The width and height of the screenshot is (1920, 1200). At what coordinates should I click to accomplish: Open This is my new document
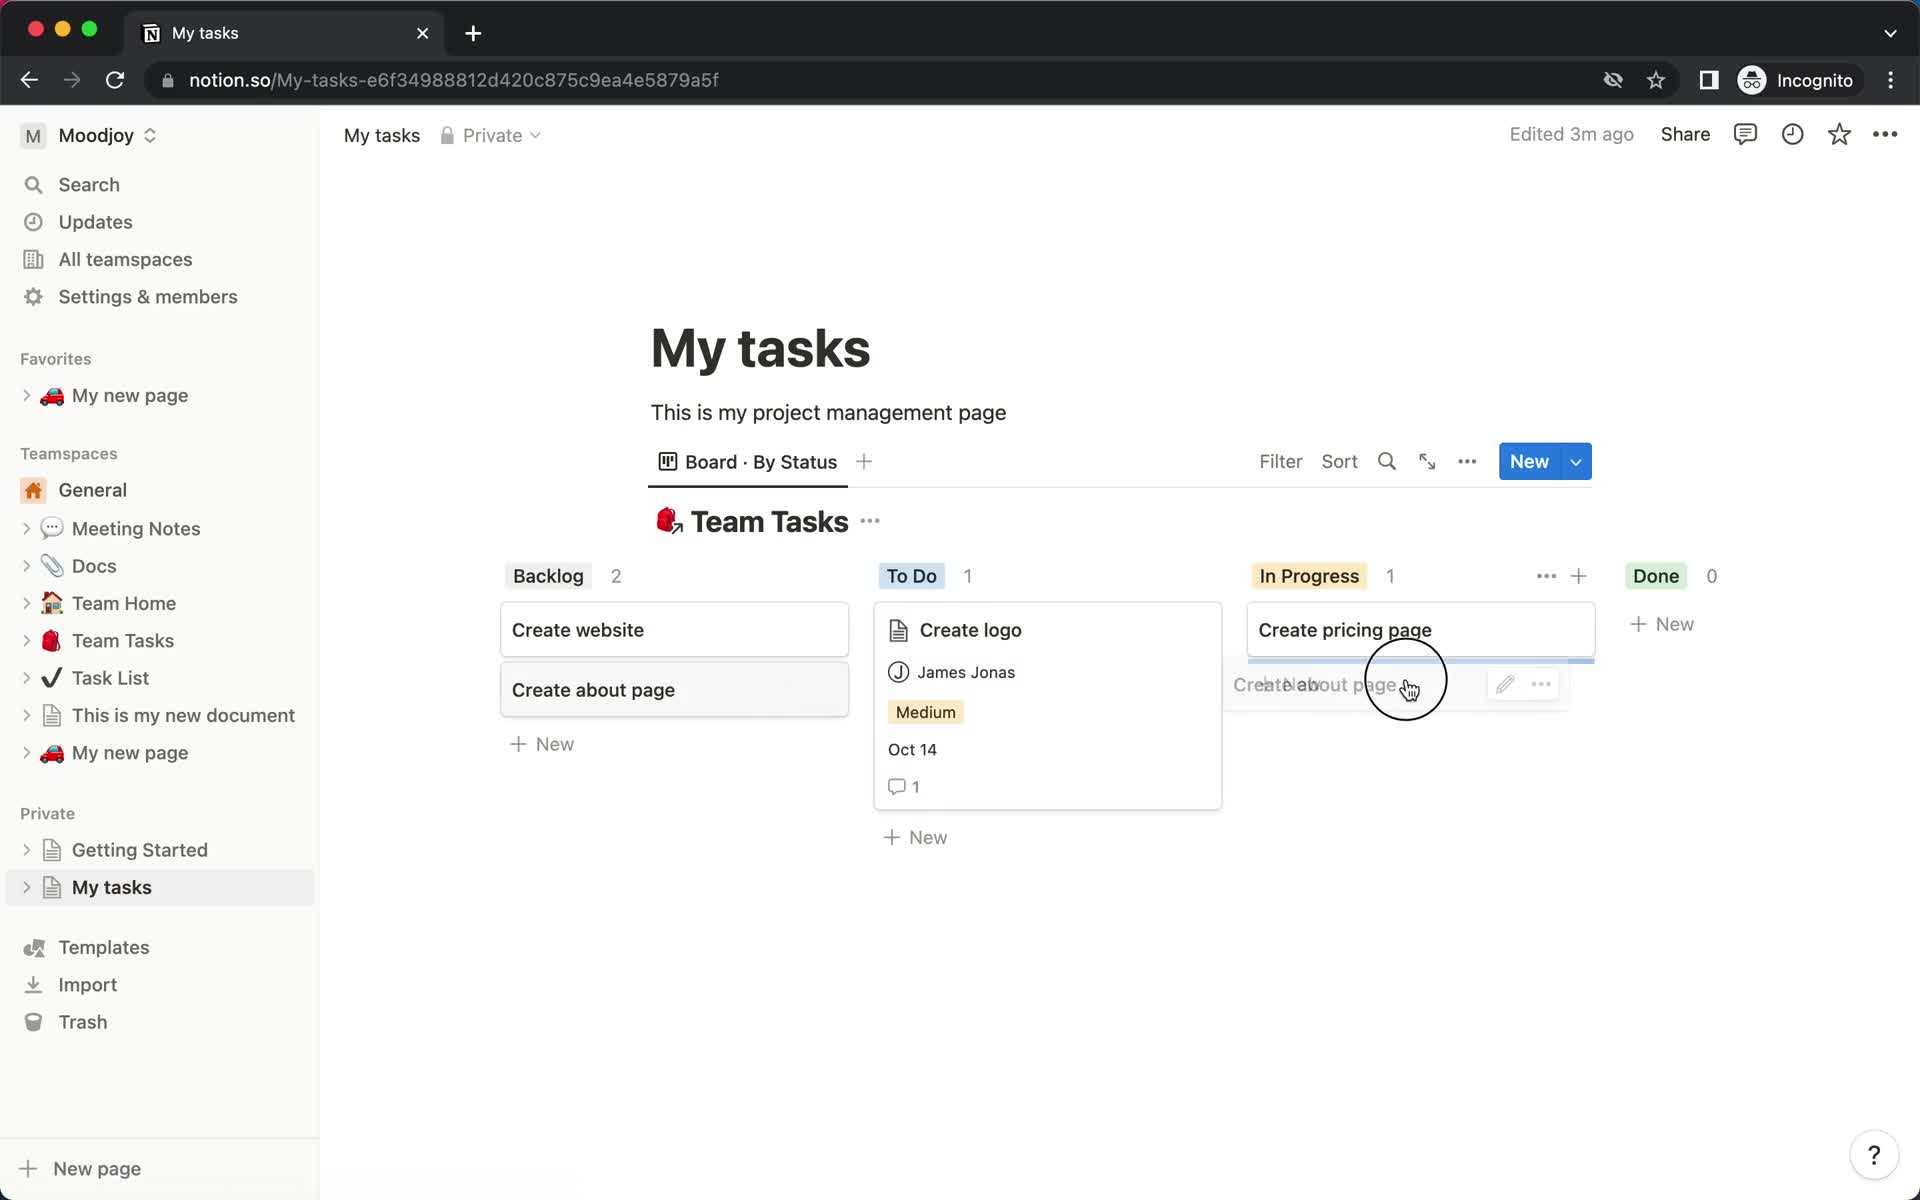(x=183, y=716)
